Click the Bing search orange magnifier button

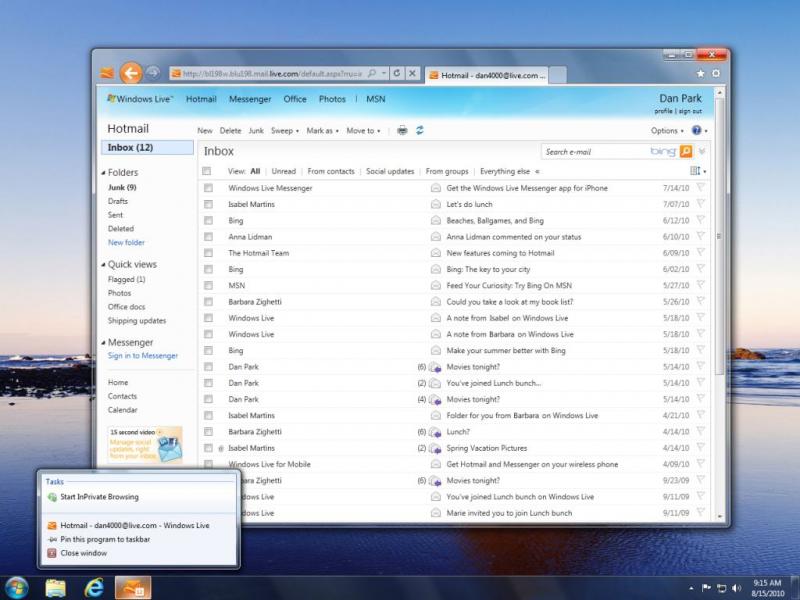686,151
